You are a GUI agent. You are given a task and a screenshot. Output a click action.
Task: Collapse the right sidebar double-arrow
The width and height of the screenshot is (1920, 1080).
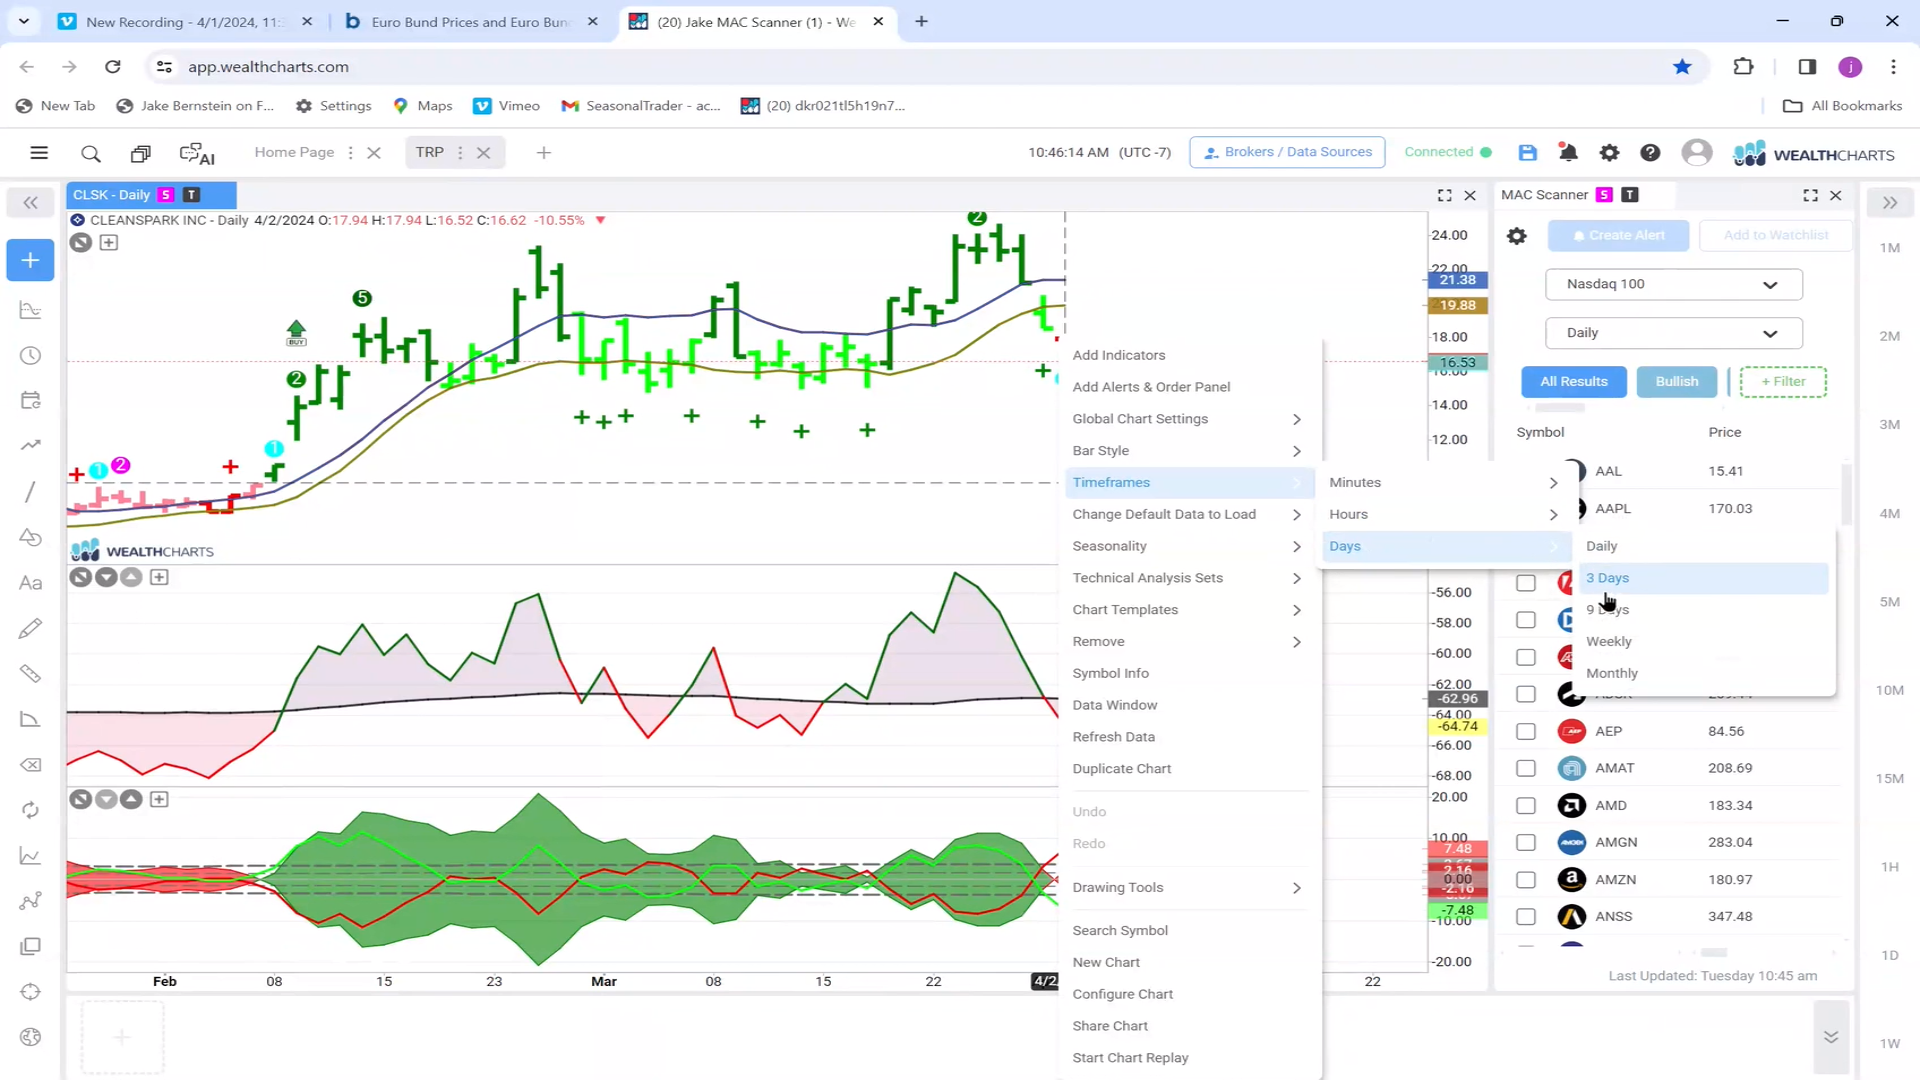(x=1889, y=203)
